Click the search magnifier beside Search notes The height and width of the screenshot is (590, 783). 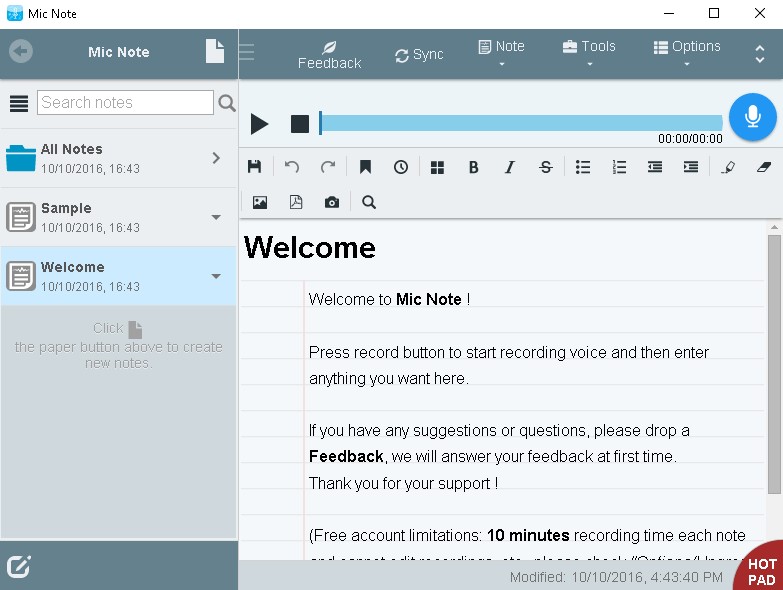pyautogui.click(x=227, y=103)
